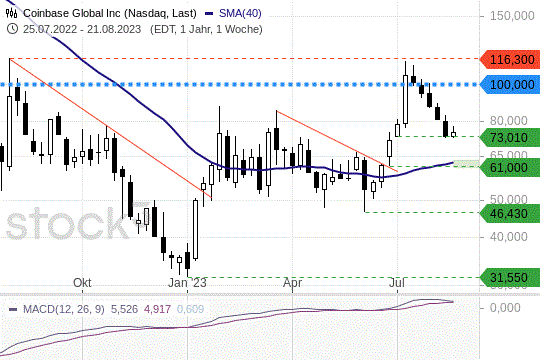
Task: Select the green 61,000 price marker
Action: pos(510,168)
